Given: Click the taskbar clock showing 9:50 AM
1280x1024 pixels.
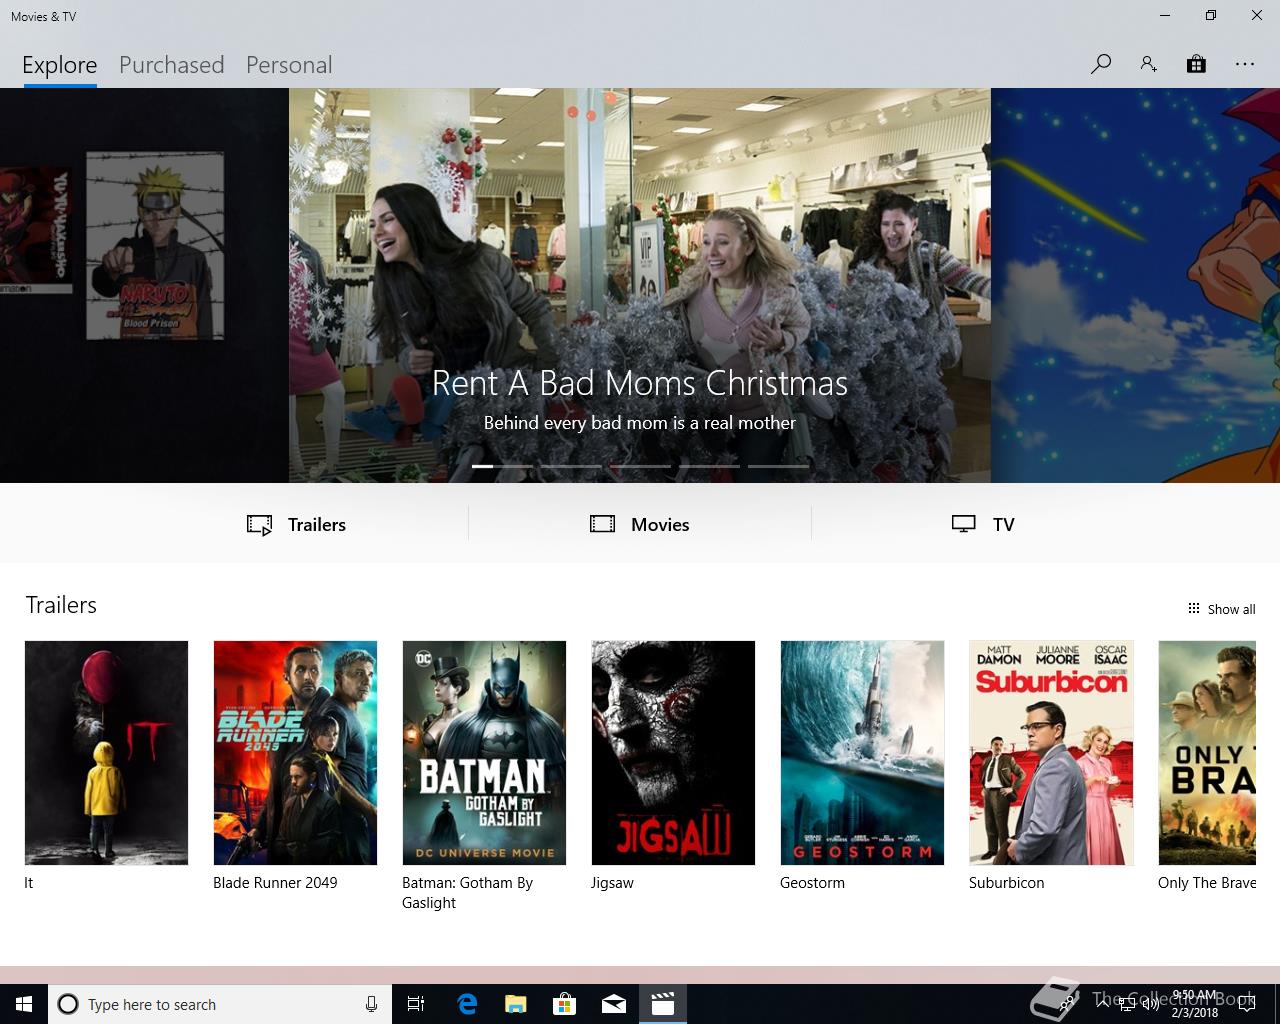Looking at the screenshot, I should [x=1195, y=1004].
